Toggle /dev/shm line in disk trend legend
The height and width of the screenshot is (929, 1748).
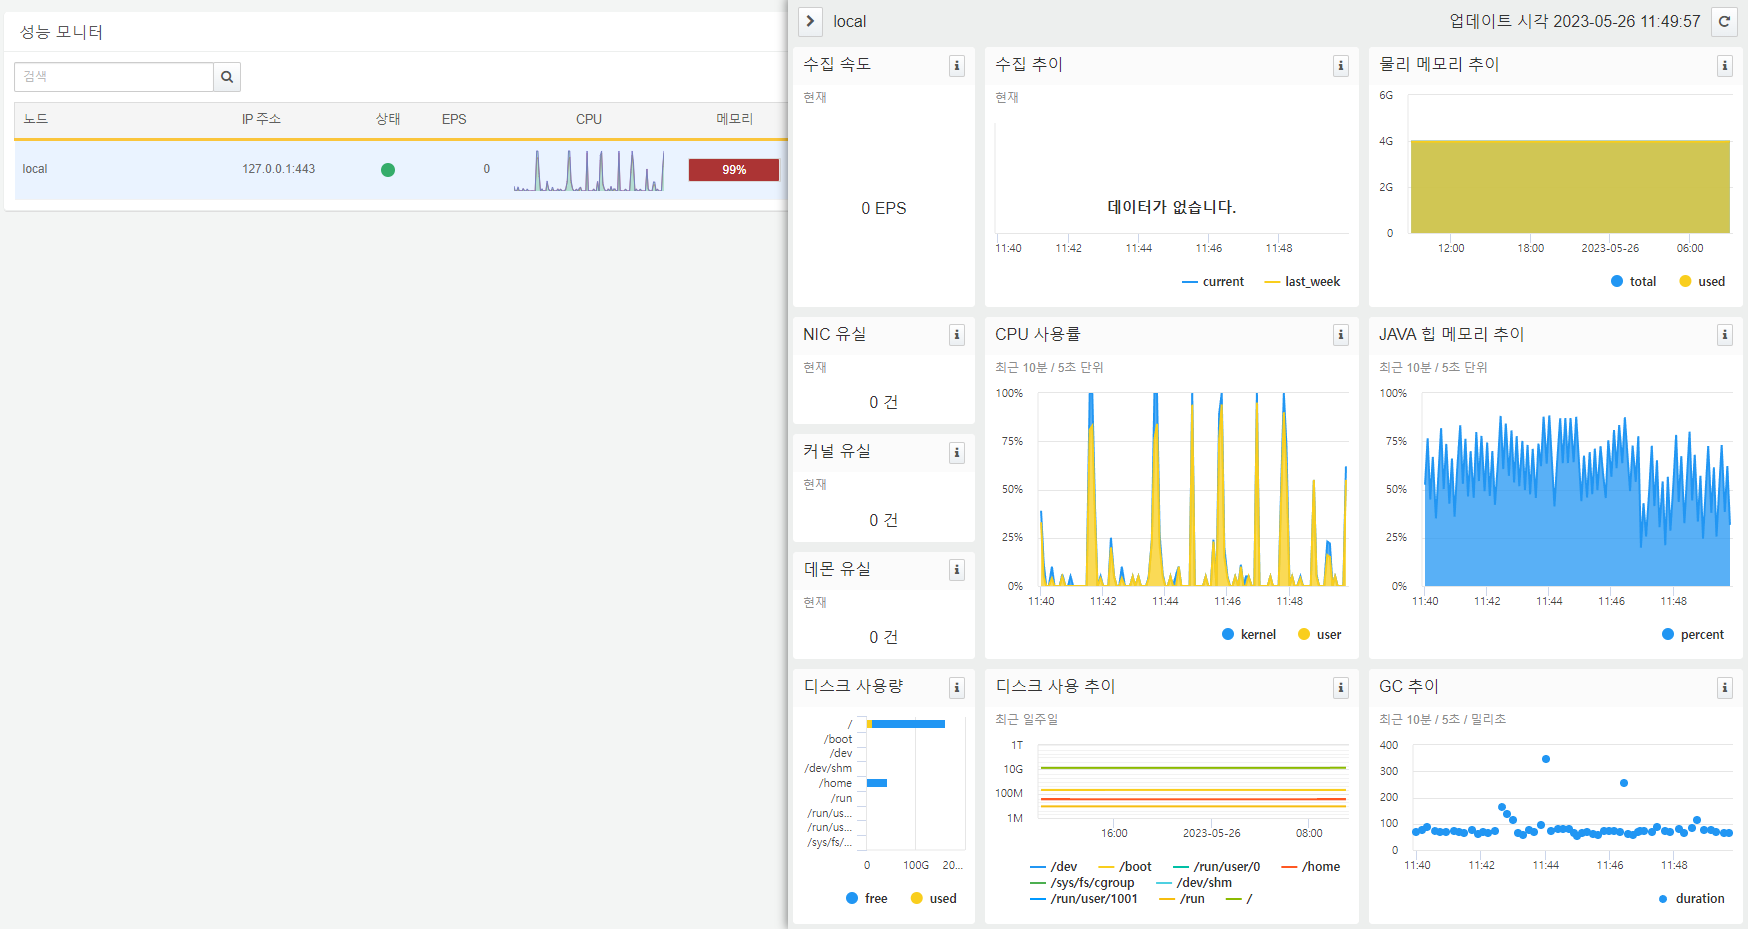point(1194,883)
